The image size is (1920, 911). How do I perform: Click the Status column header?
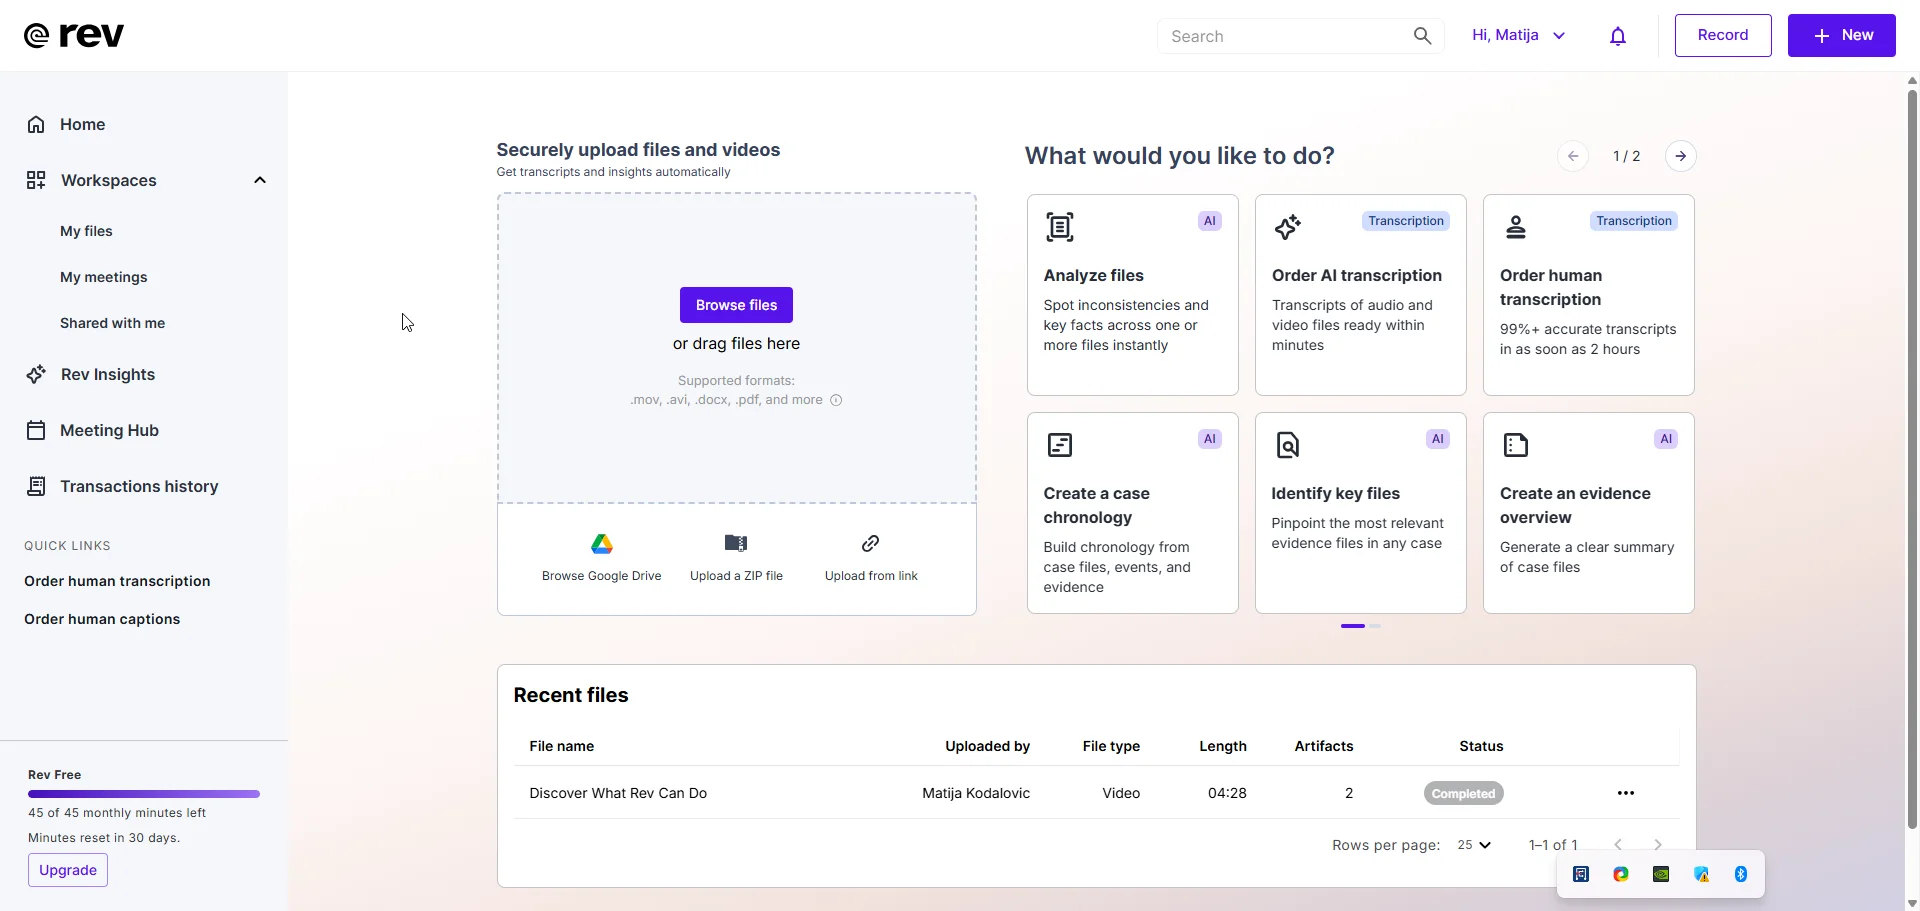[1481, 746]
